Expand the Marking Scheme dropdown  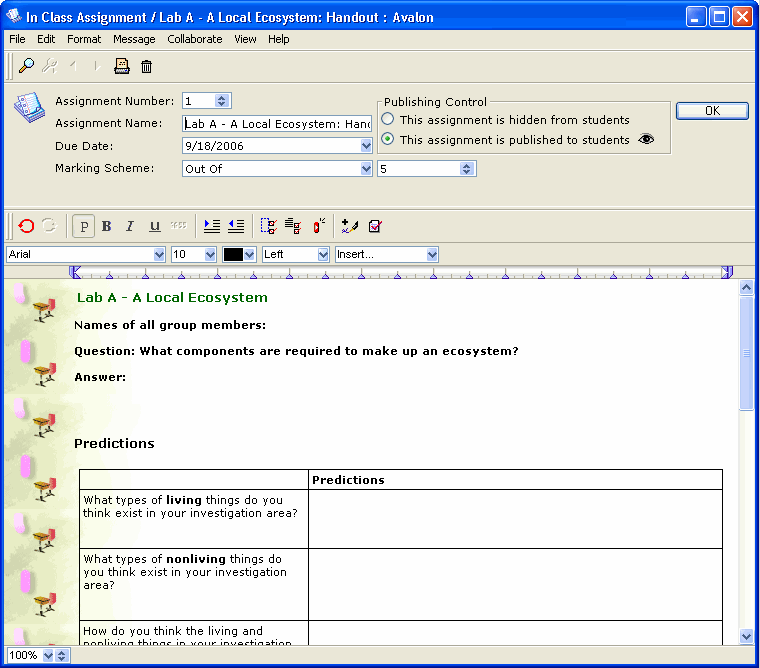(x=366, y=169)
